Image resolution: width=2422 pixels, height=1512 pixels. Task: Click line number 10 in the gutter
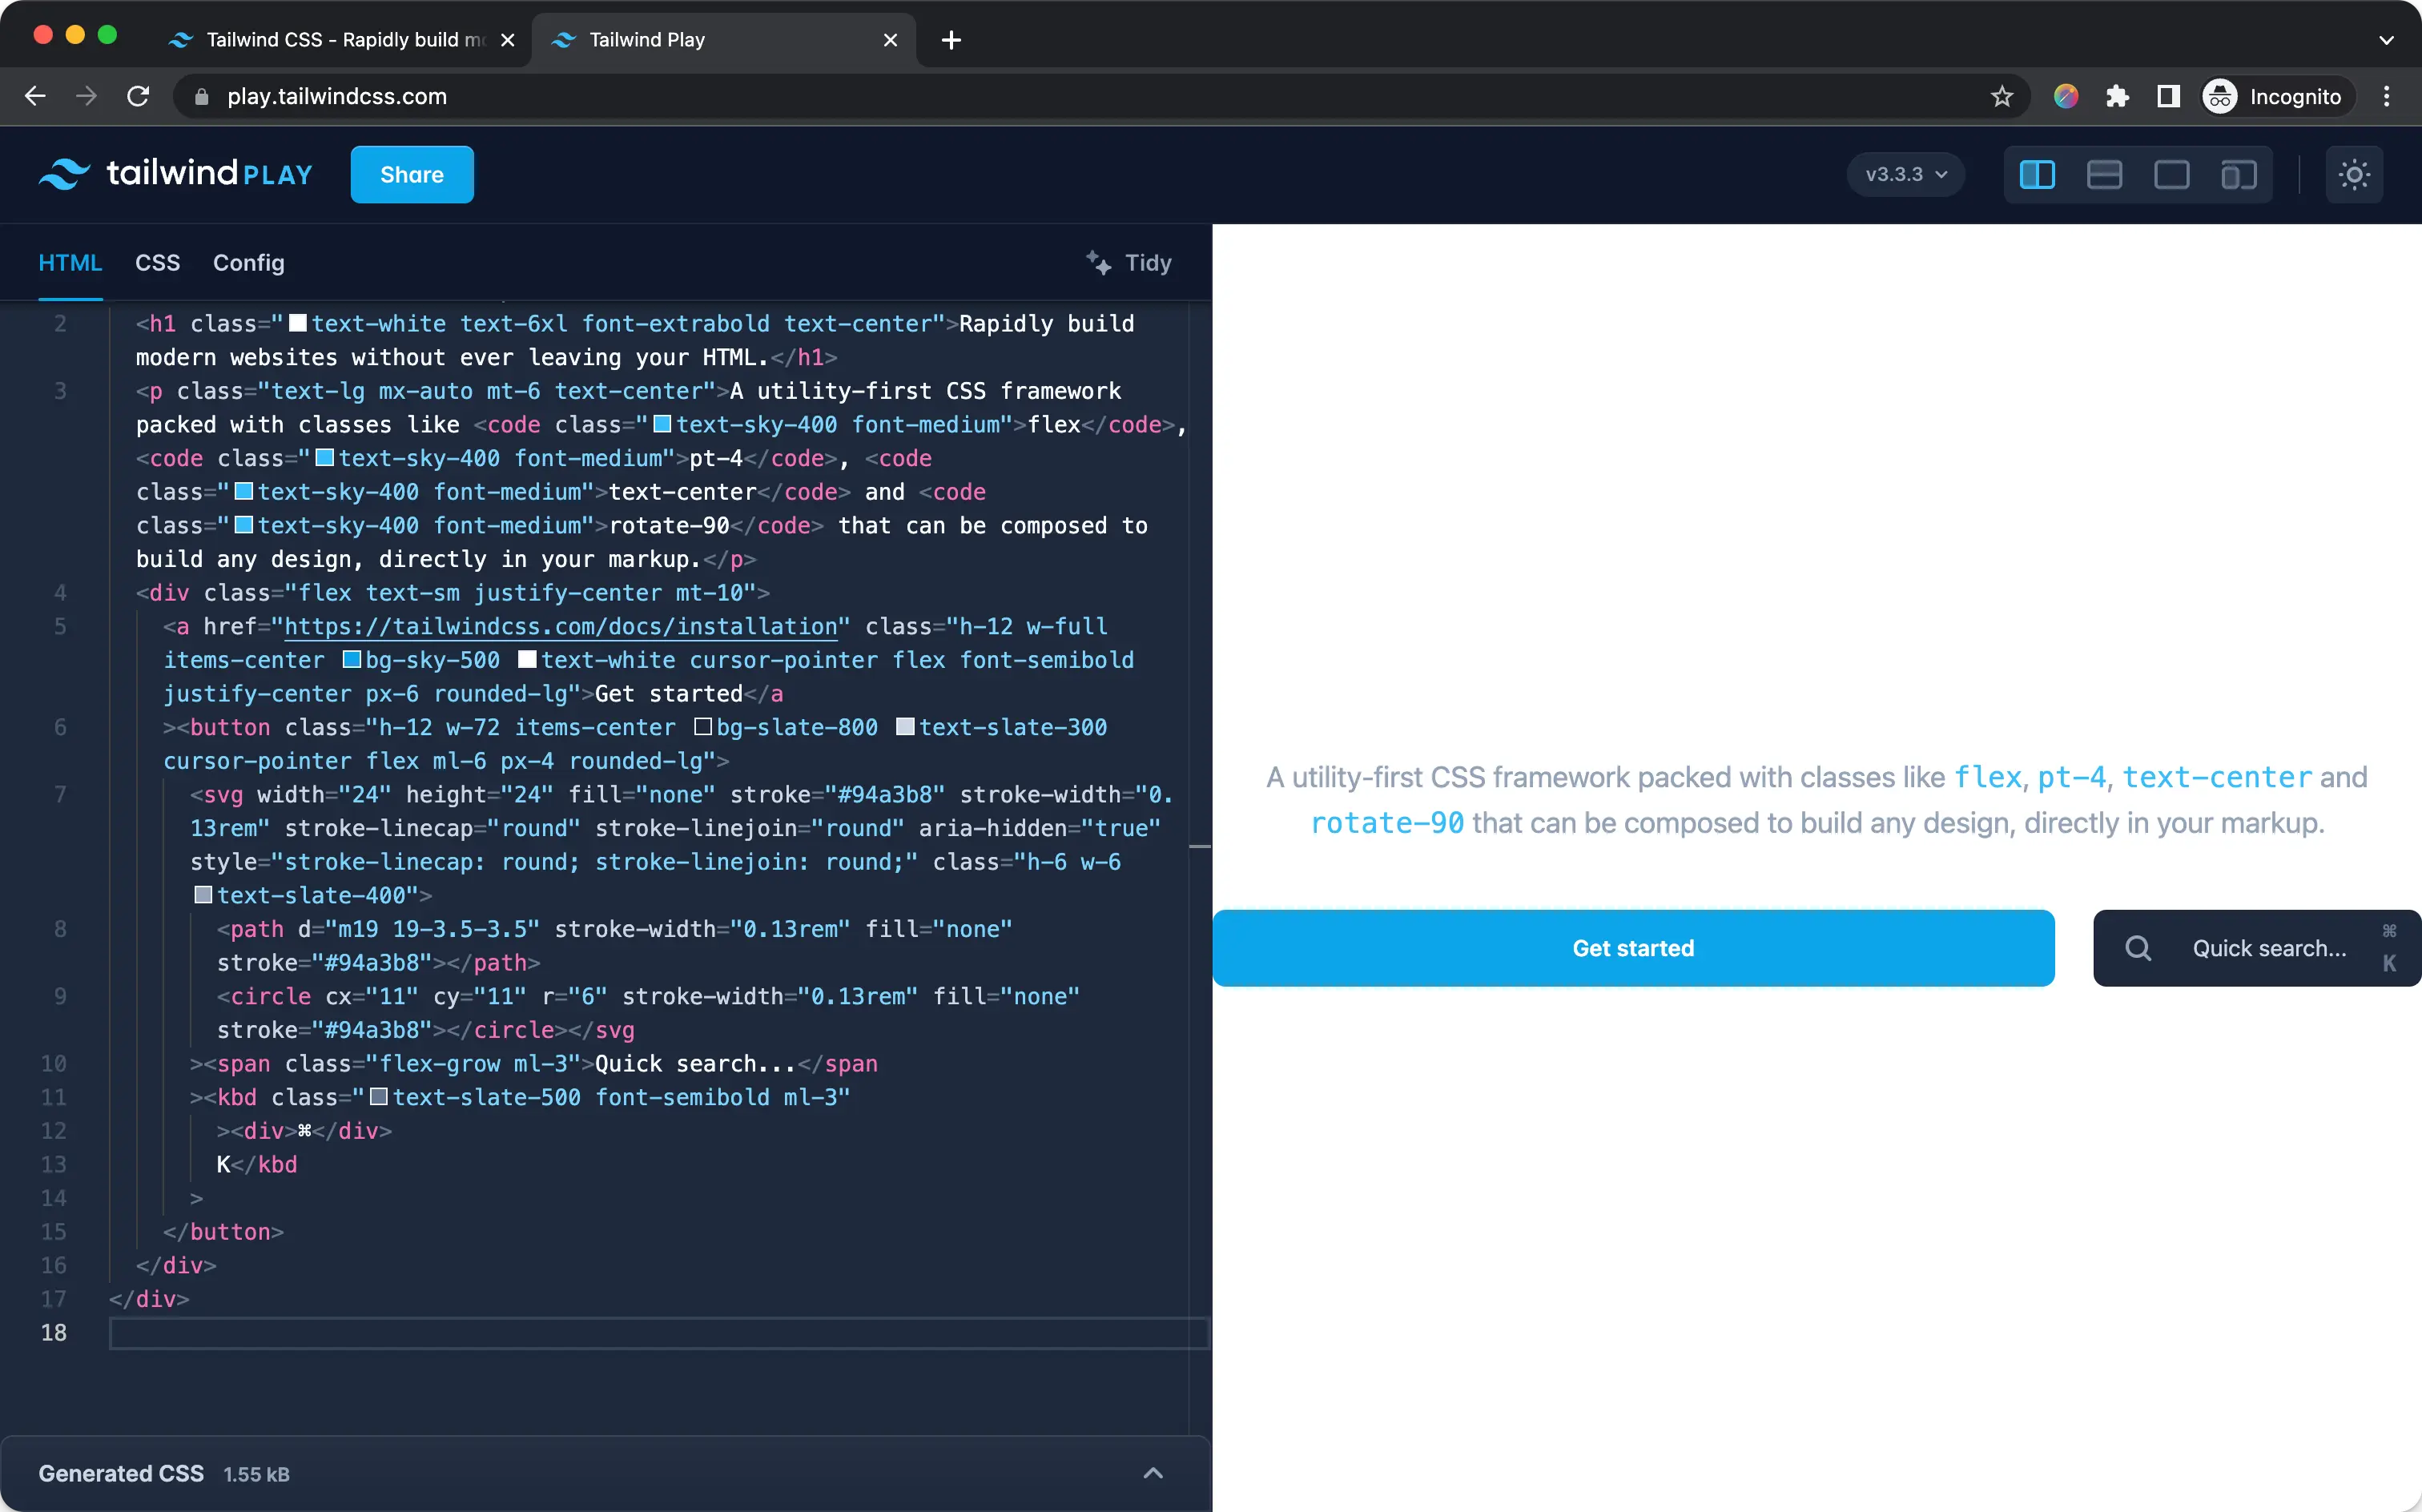pos(54,1063)
